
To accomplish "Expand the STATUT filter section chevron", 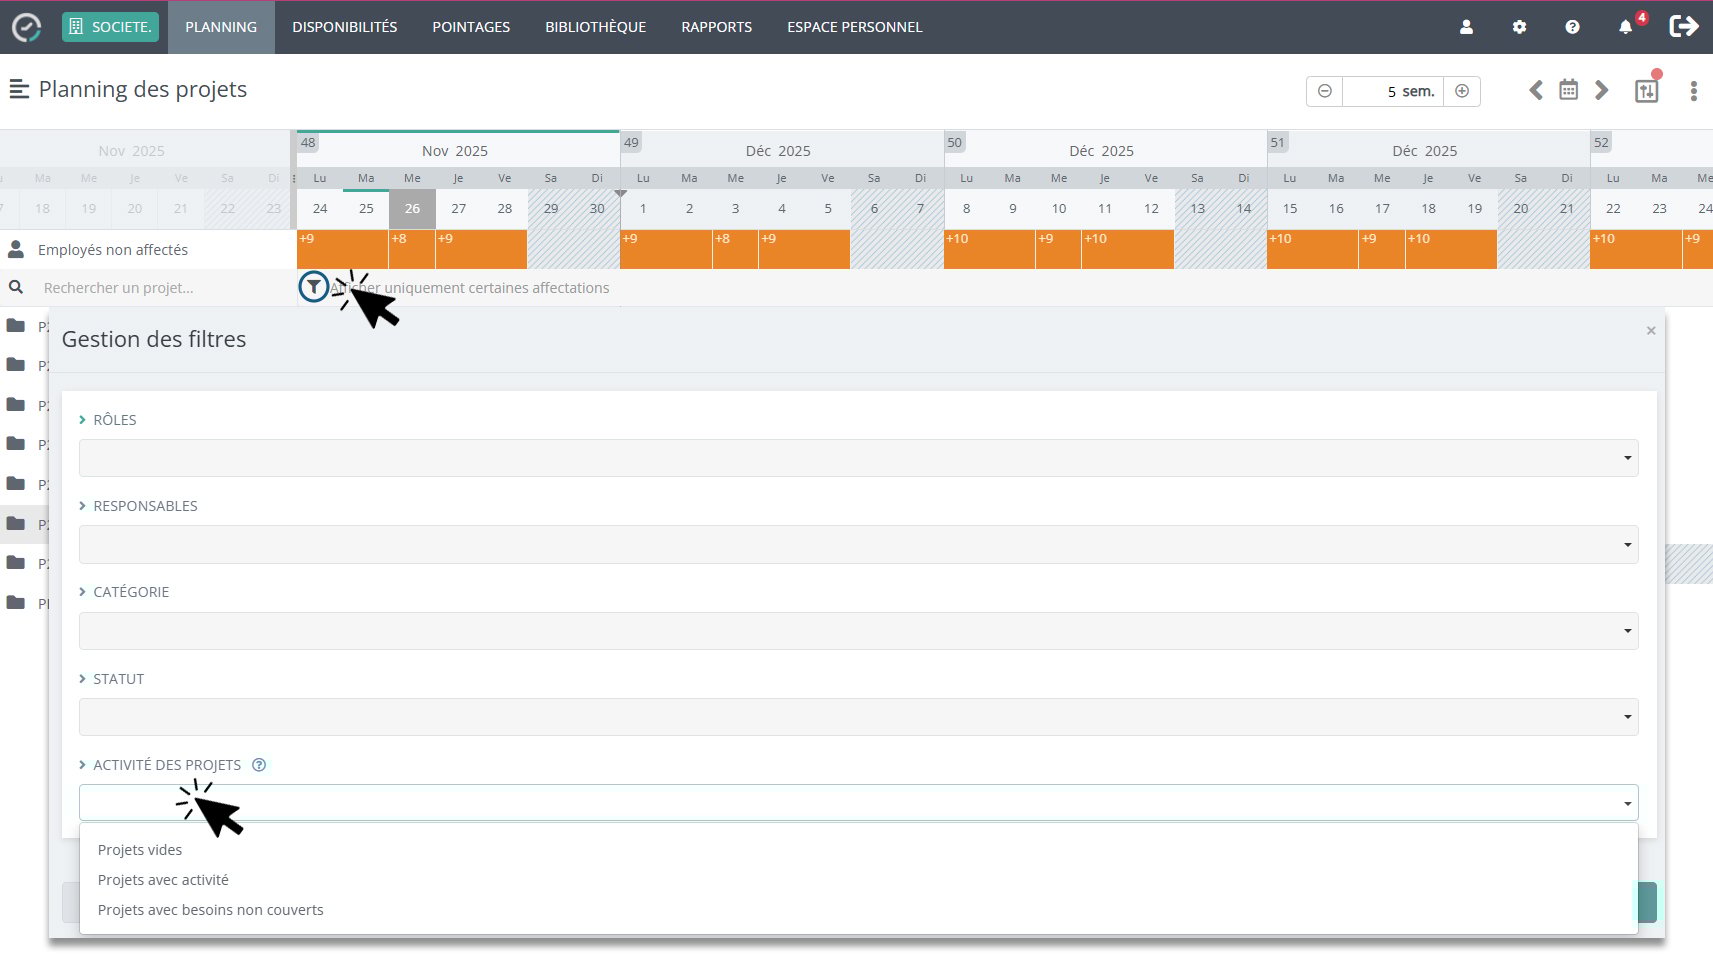I will point(83,679).
